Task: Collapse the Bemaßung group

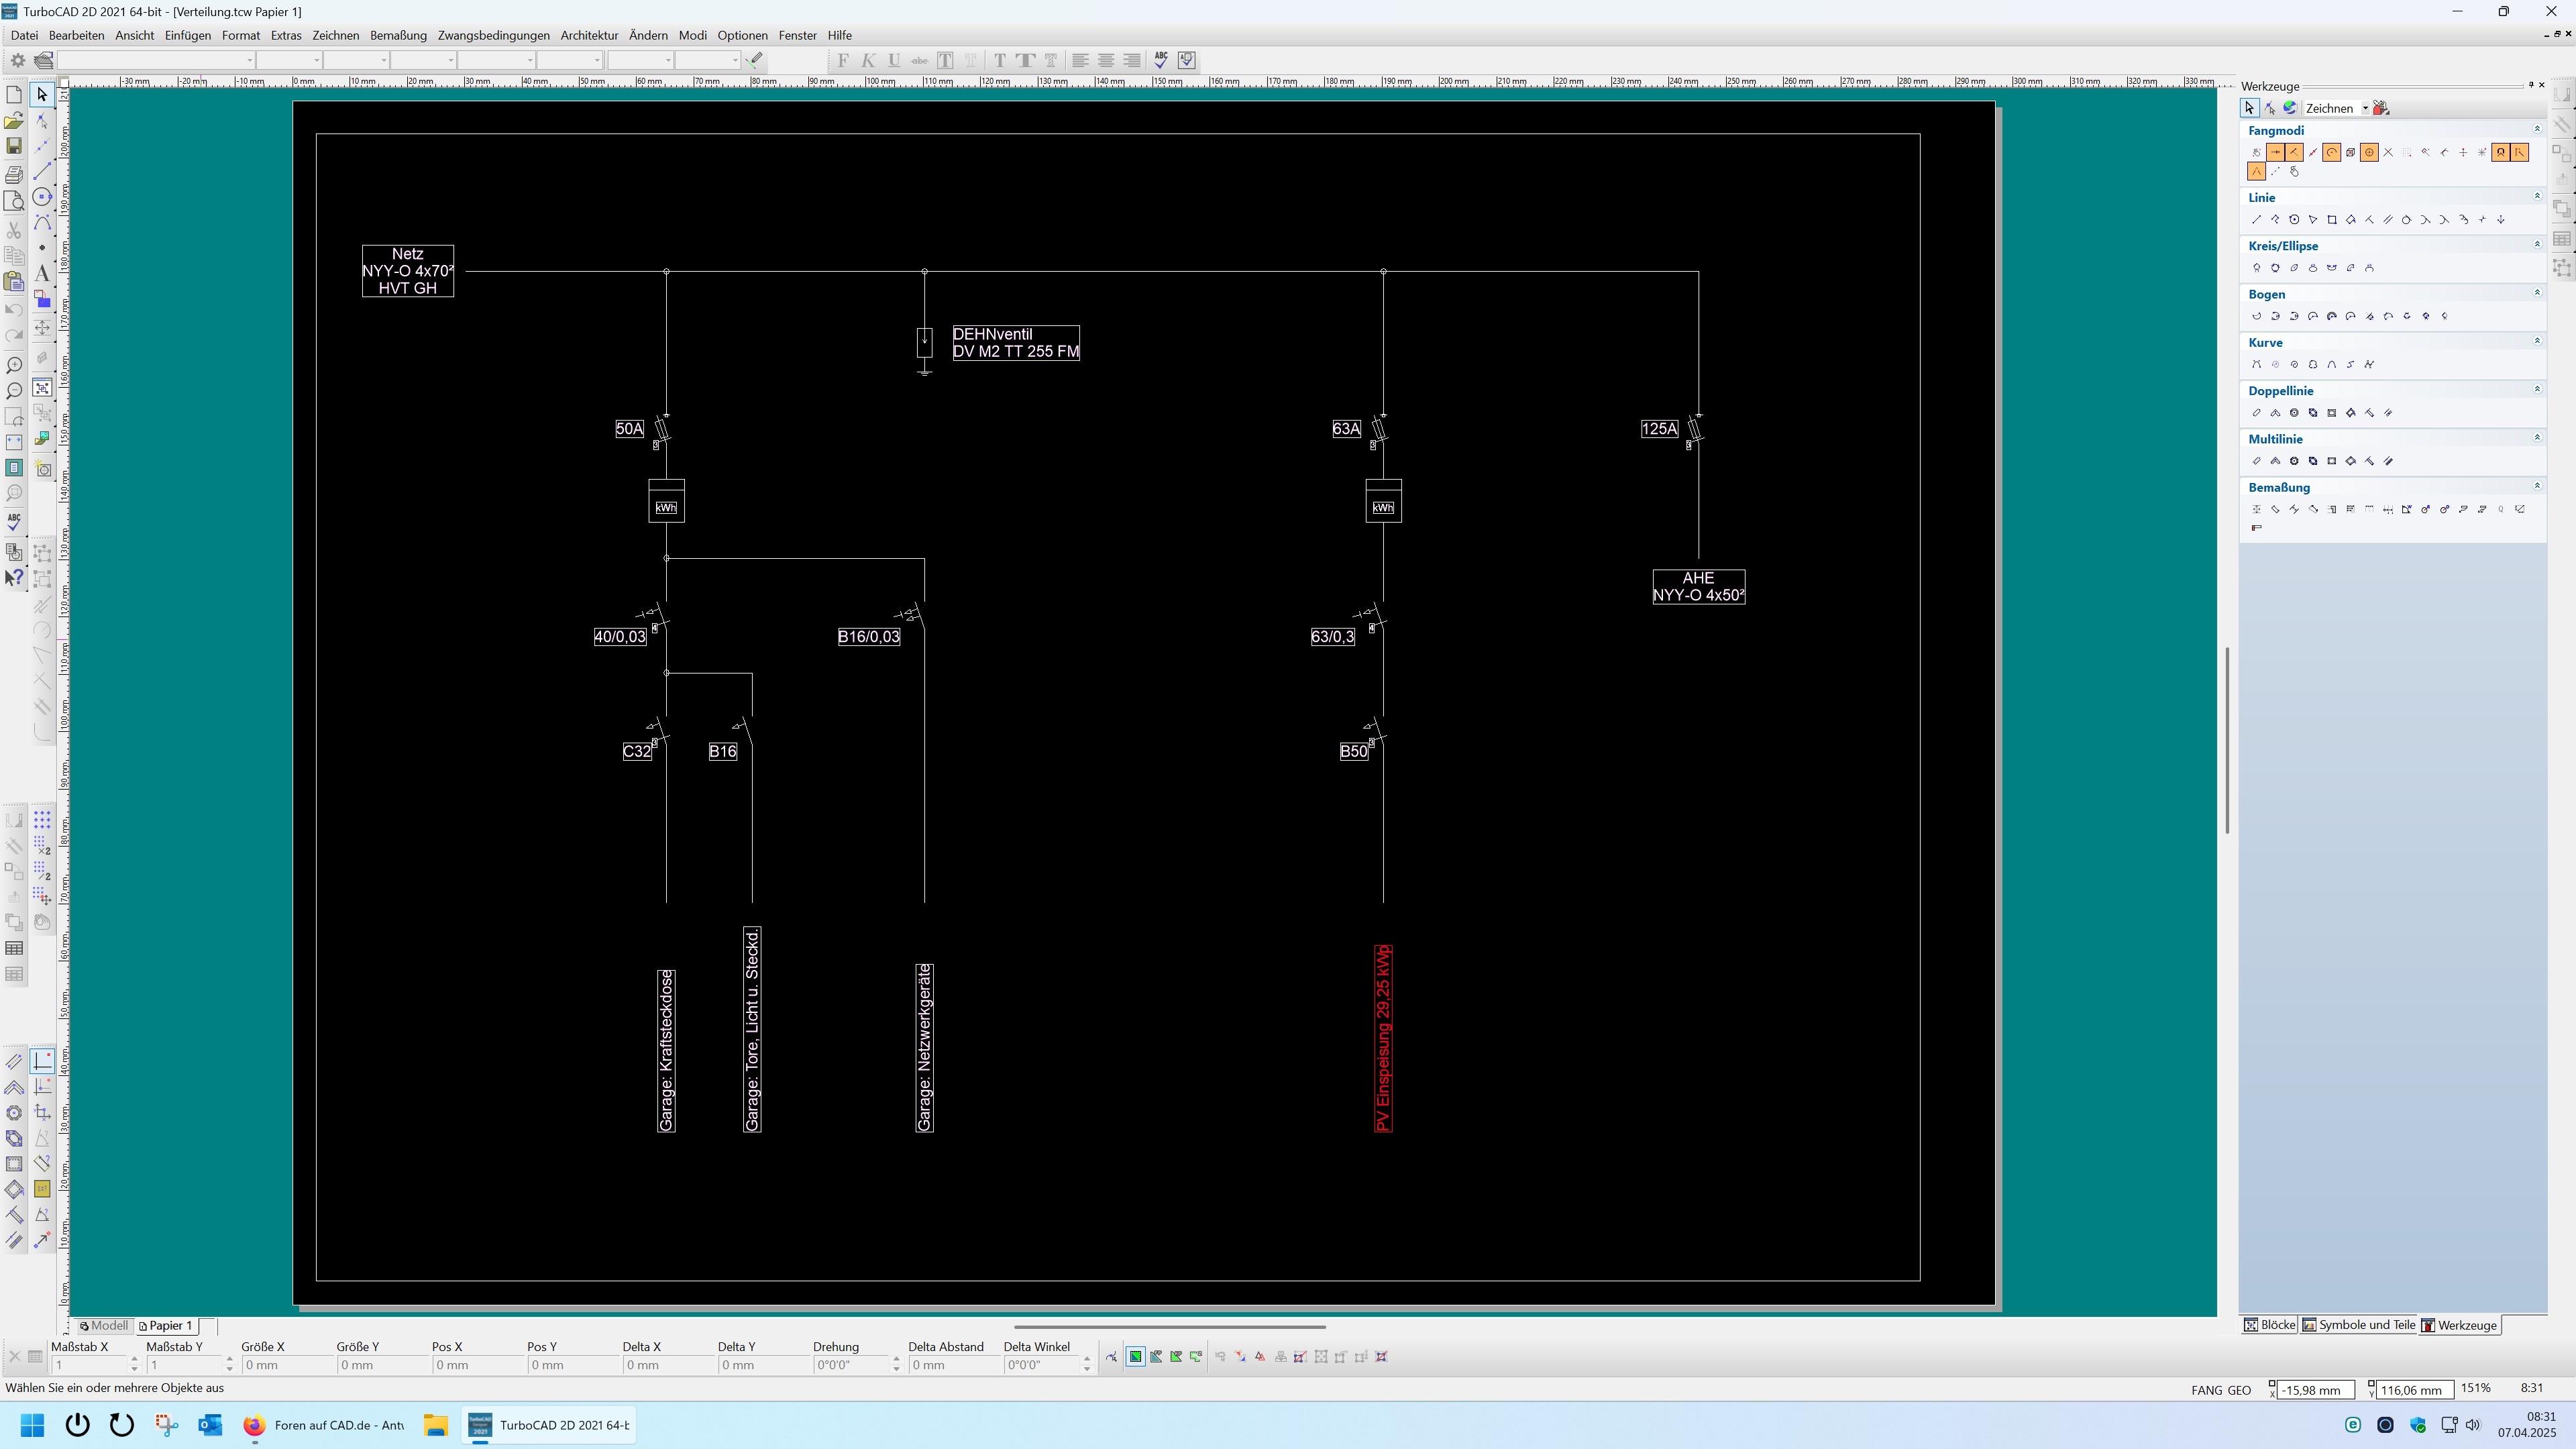Action: pos(2537,486)
